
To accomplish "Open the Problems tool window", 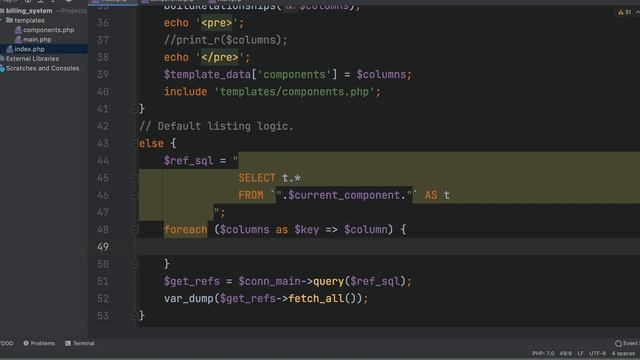I will [x=39, y=343].
